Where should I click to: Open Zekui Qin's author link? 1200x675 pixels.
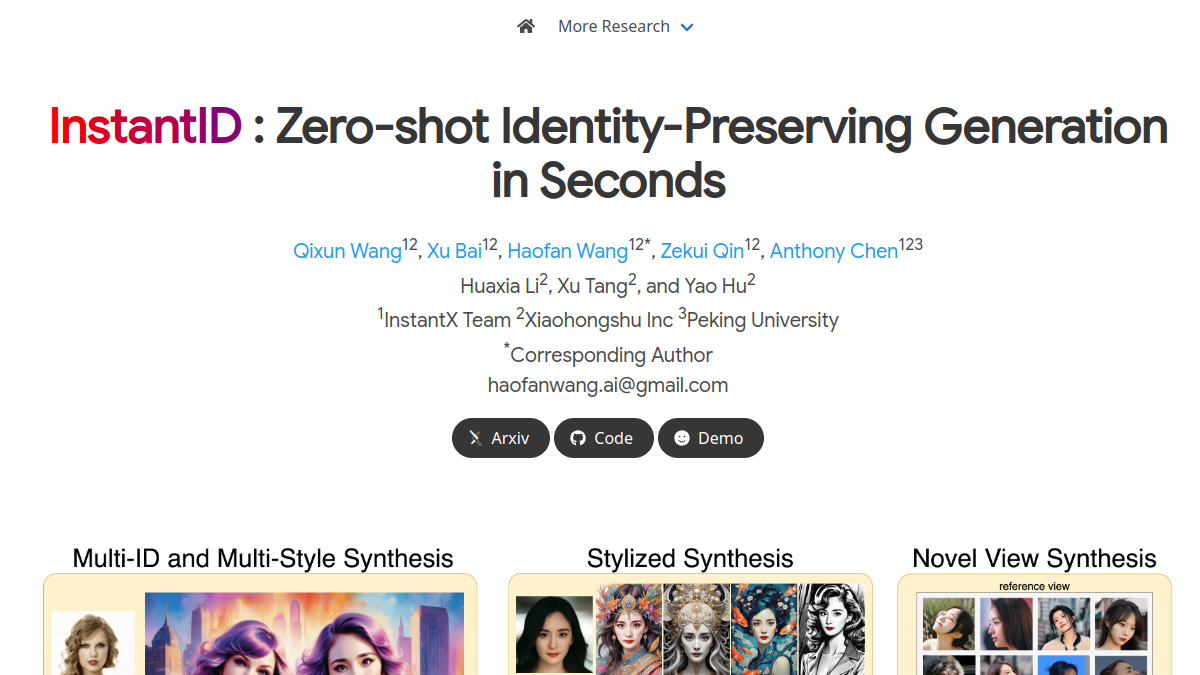click(x=702, y=251)
